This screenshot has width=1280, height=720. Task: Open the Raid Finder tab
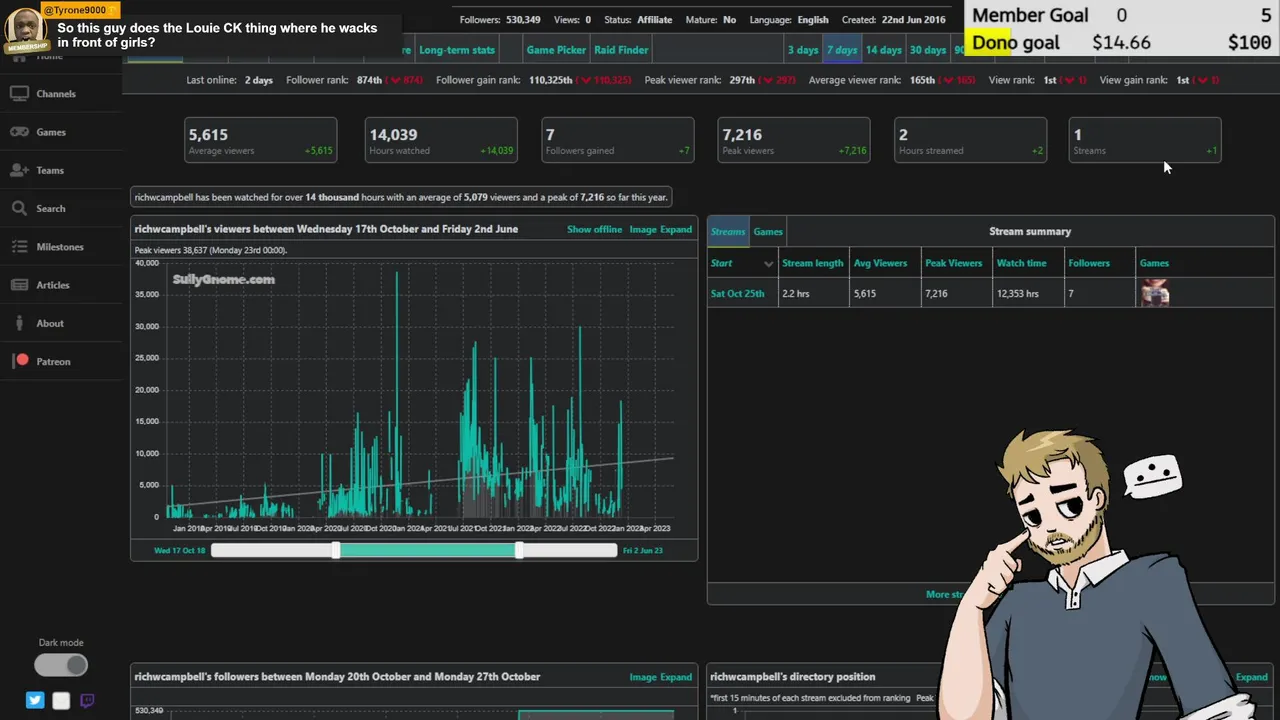pos(621,50)
